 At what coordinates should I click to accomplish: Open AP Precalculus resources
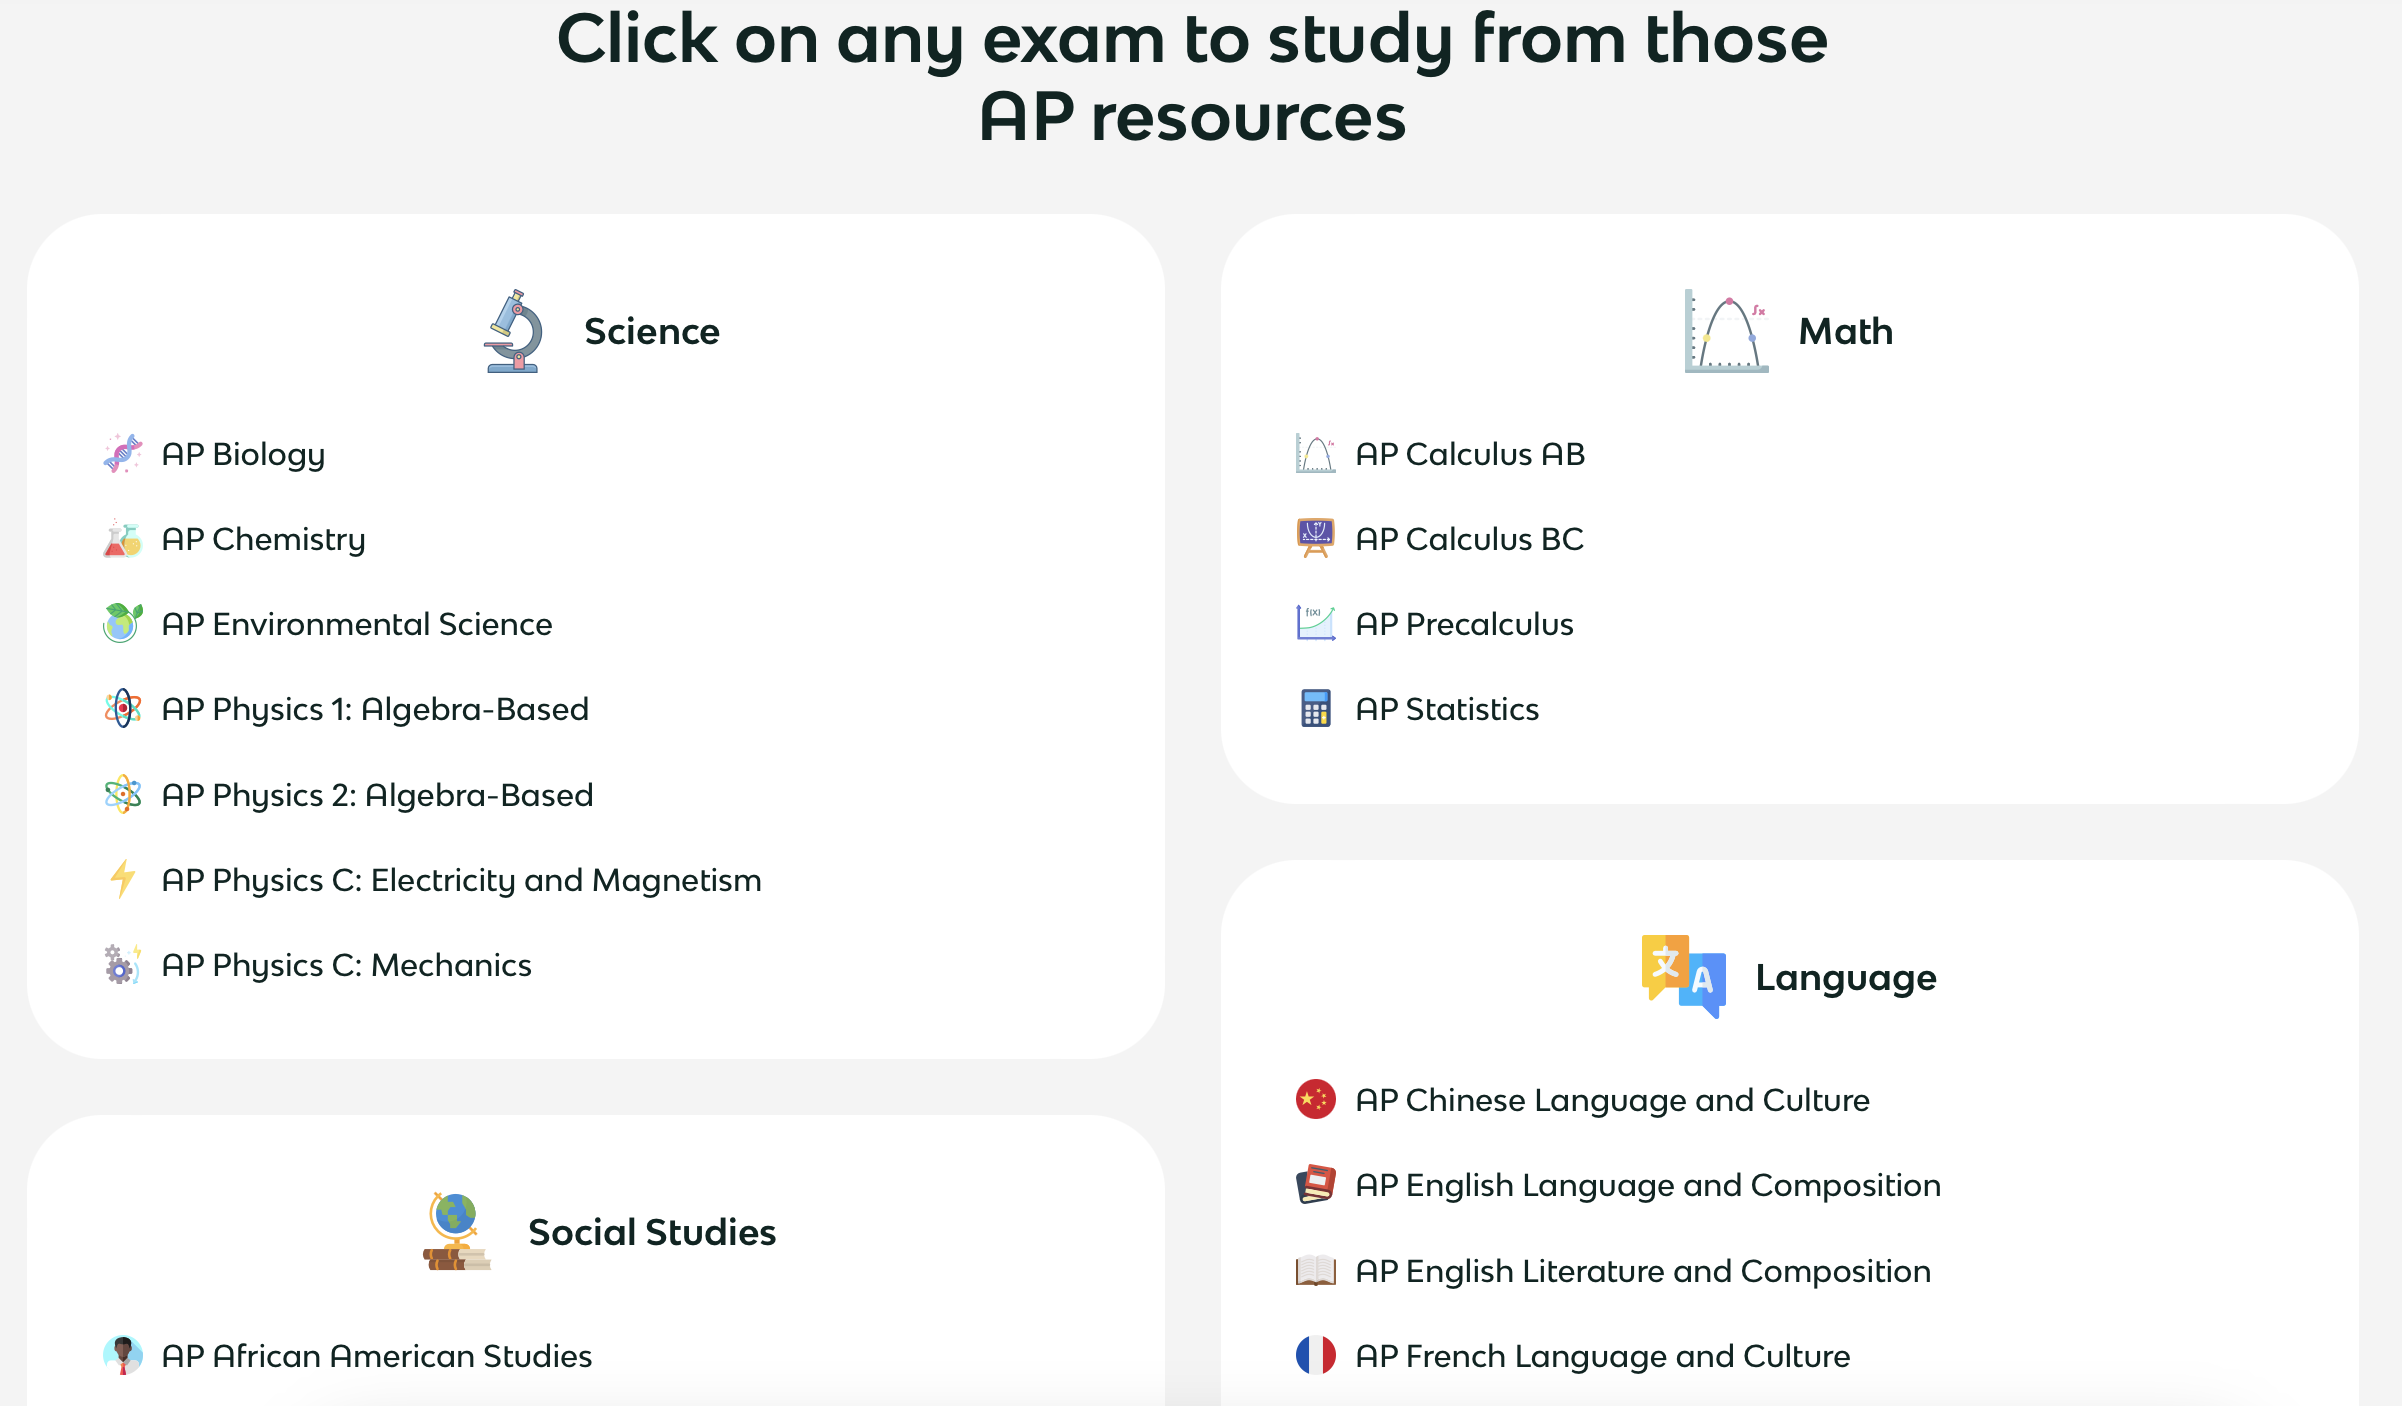point(1464,624)
